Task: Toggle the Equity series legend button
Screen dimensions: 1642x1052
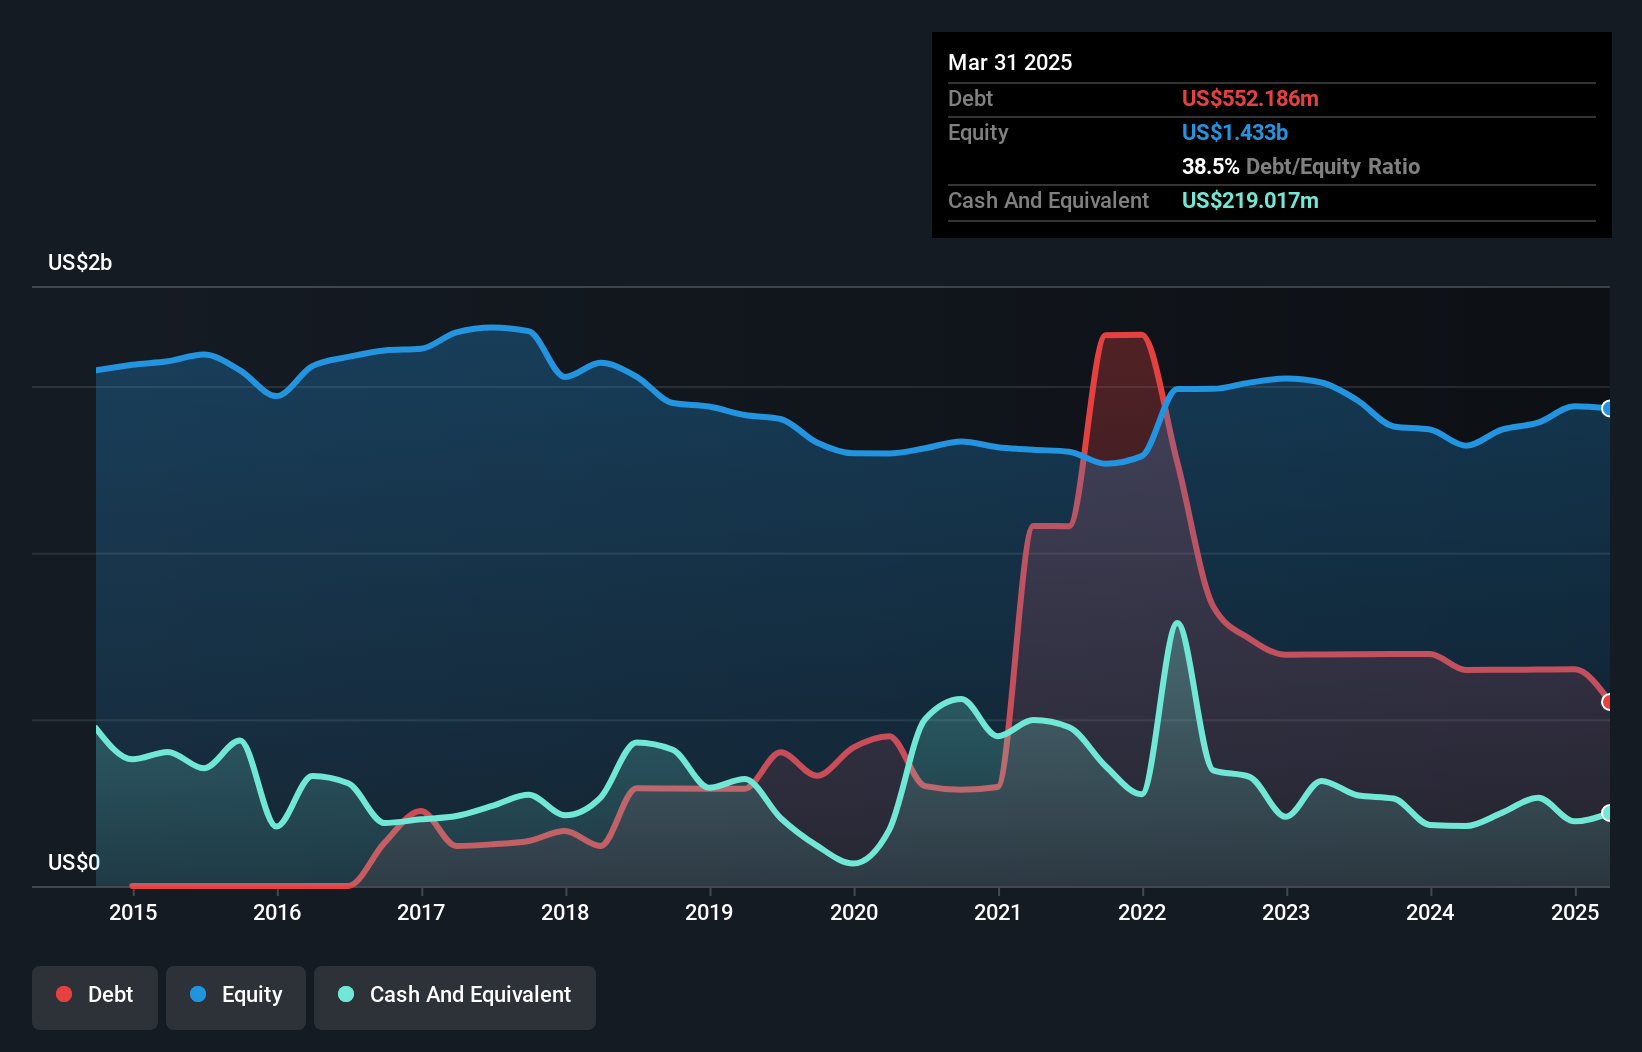Action: tap(236, 996)
